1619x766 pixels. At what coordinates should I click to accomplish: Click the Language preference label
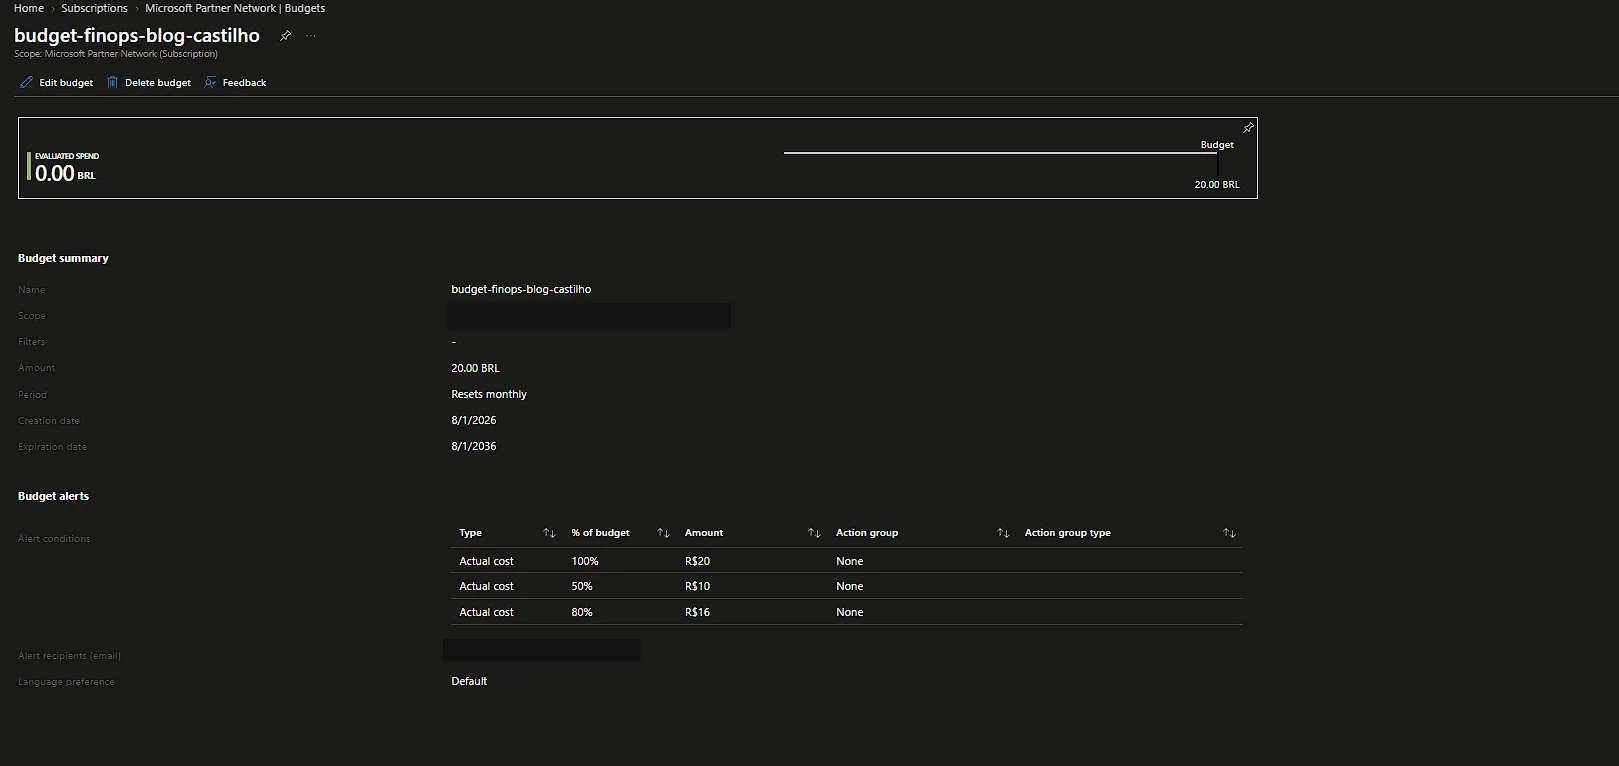pos(66,682)
